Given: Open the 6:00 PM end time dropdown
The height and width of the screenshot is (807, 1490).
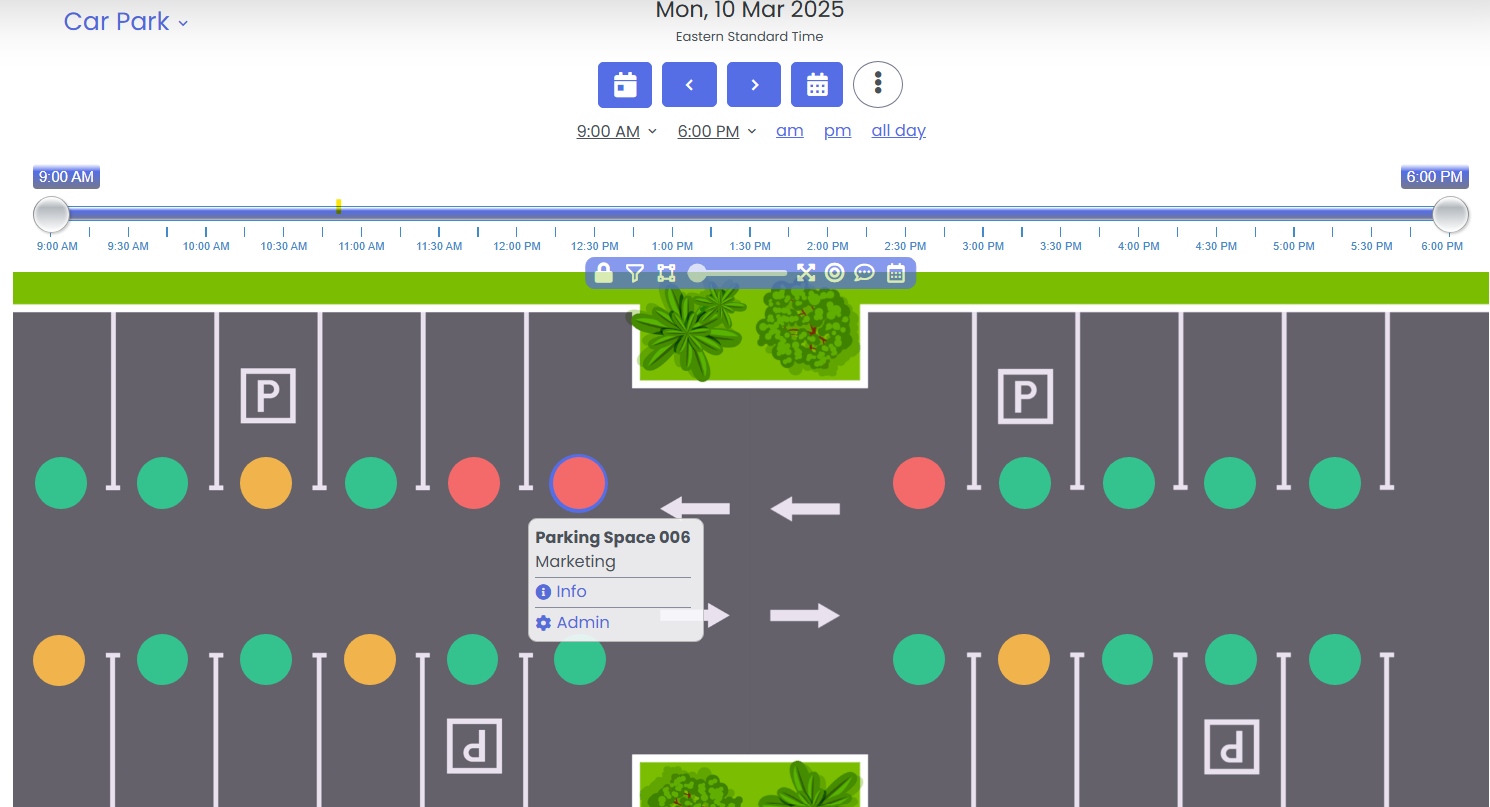Looking at the screenshot, I should pos(716,131).
